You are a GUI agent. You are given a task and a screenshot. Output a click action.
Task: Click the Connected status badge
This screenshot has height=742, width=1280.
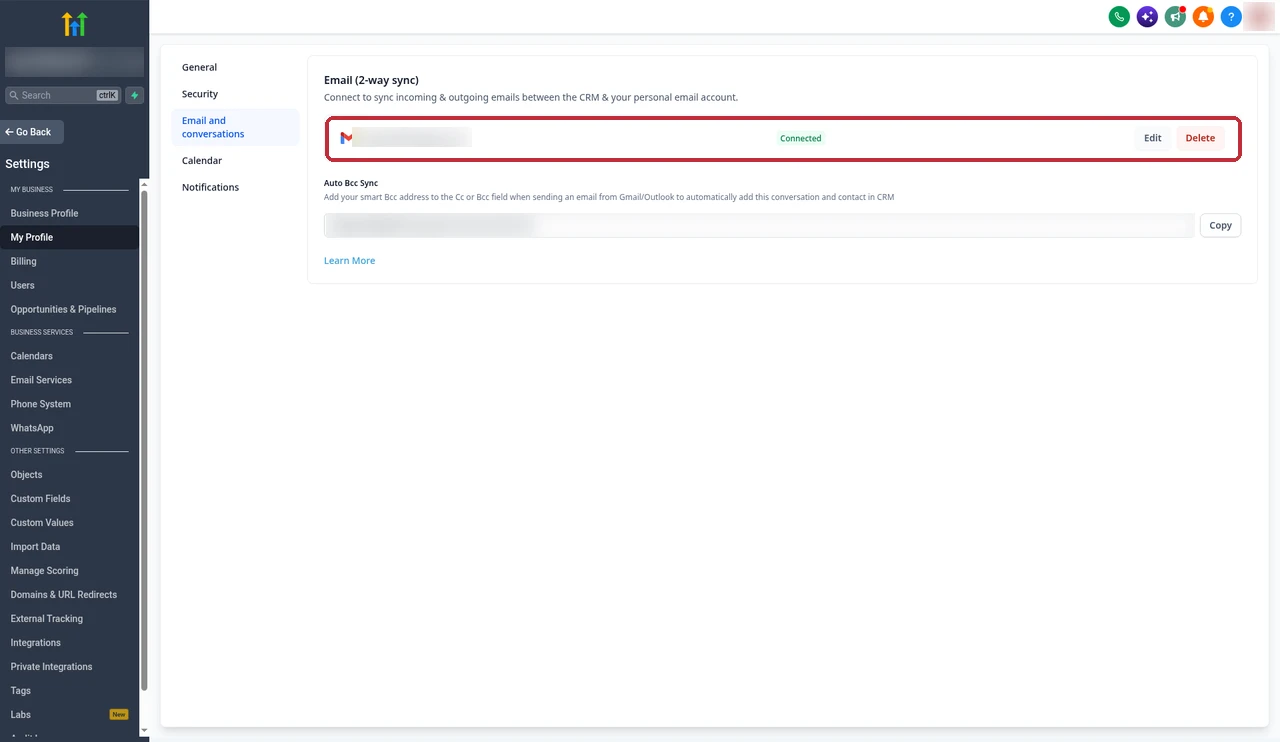[x=801, y=139]
